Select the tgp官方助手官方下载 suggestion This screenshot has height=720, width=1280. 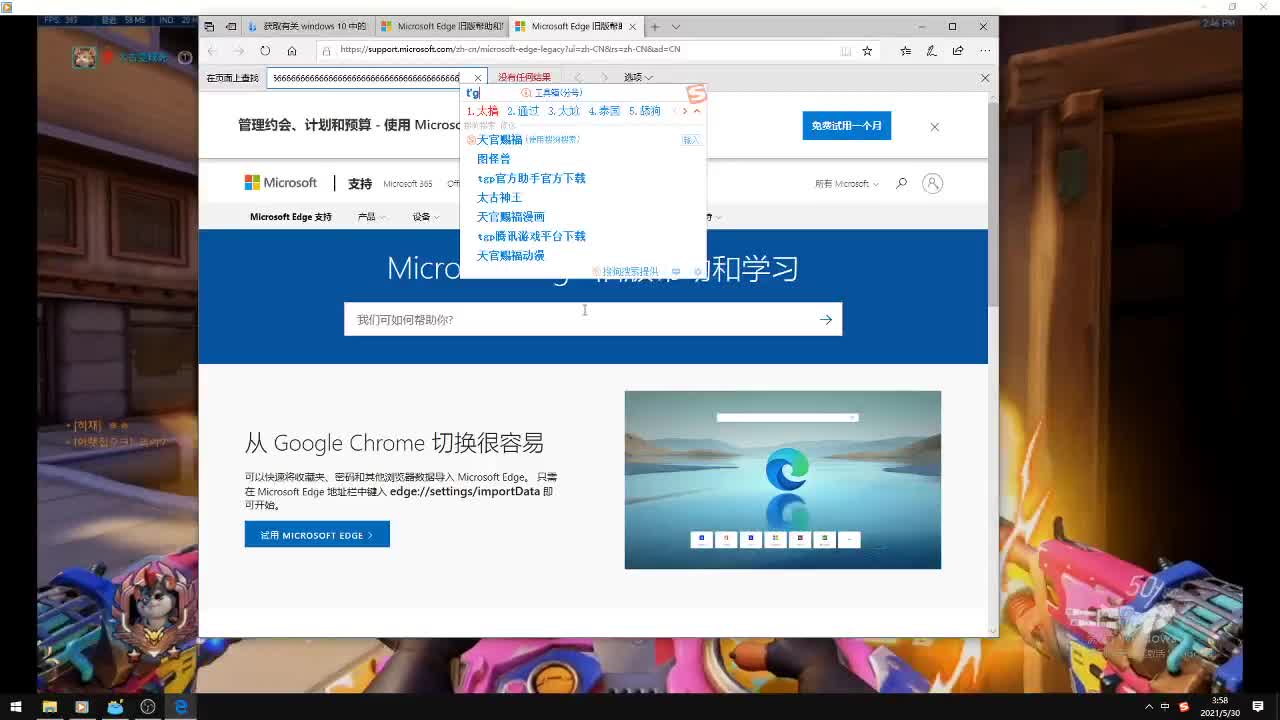(531, 178)
